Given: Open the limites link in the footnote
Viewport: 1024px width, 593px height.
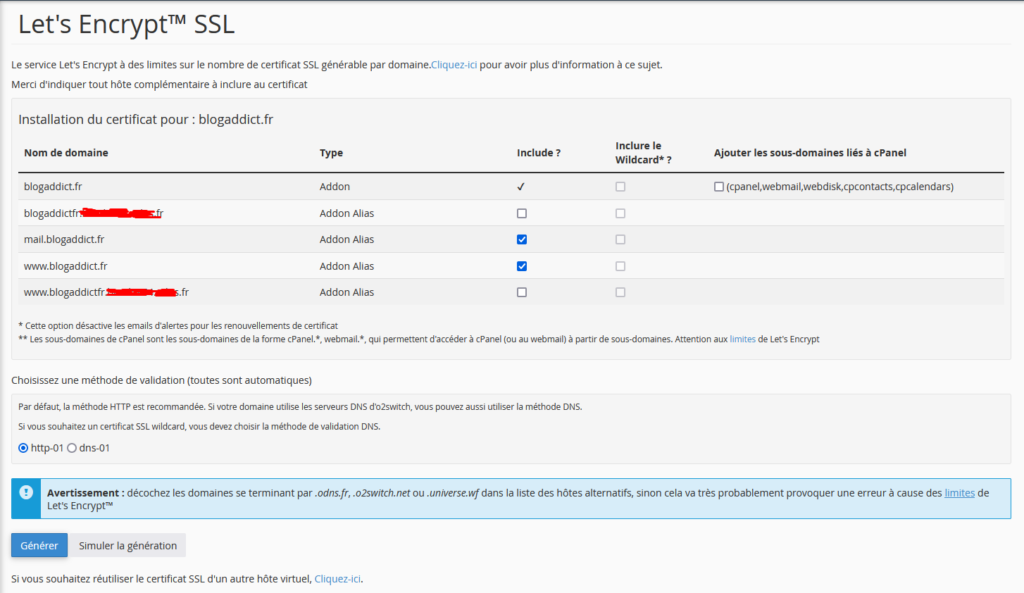Looking at the screenshot, I should [743, 339].
